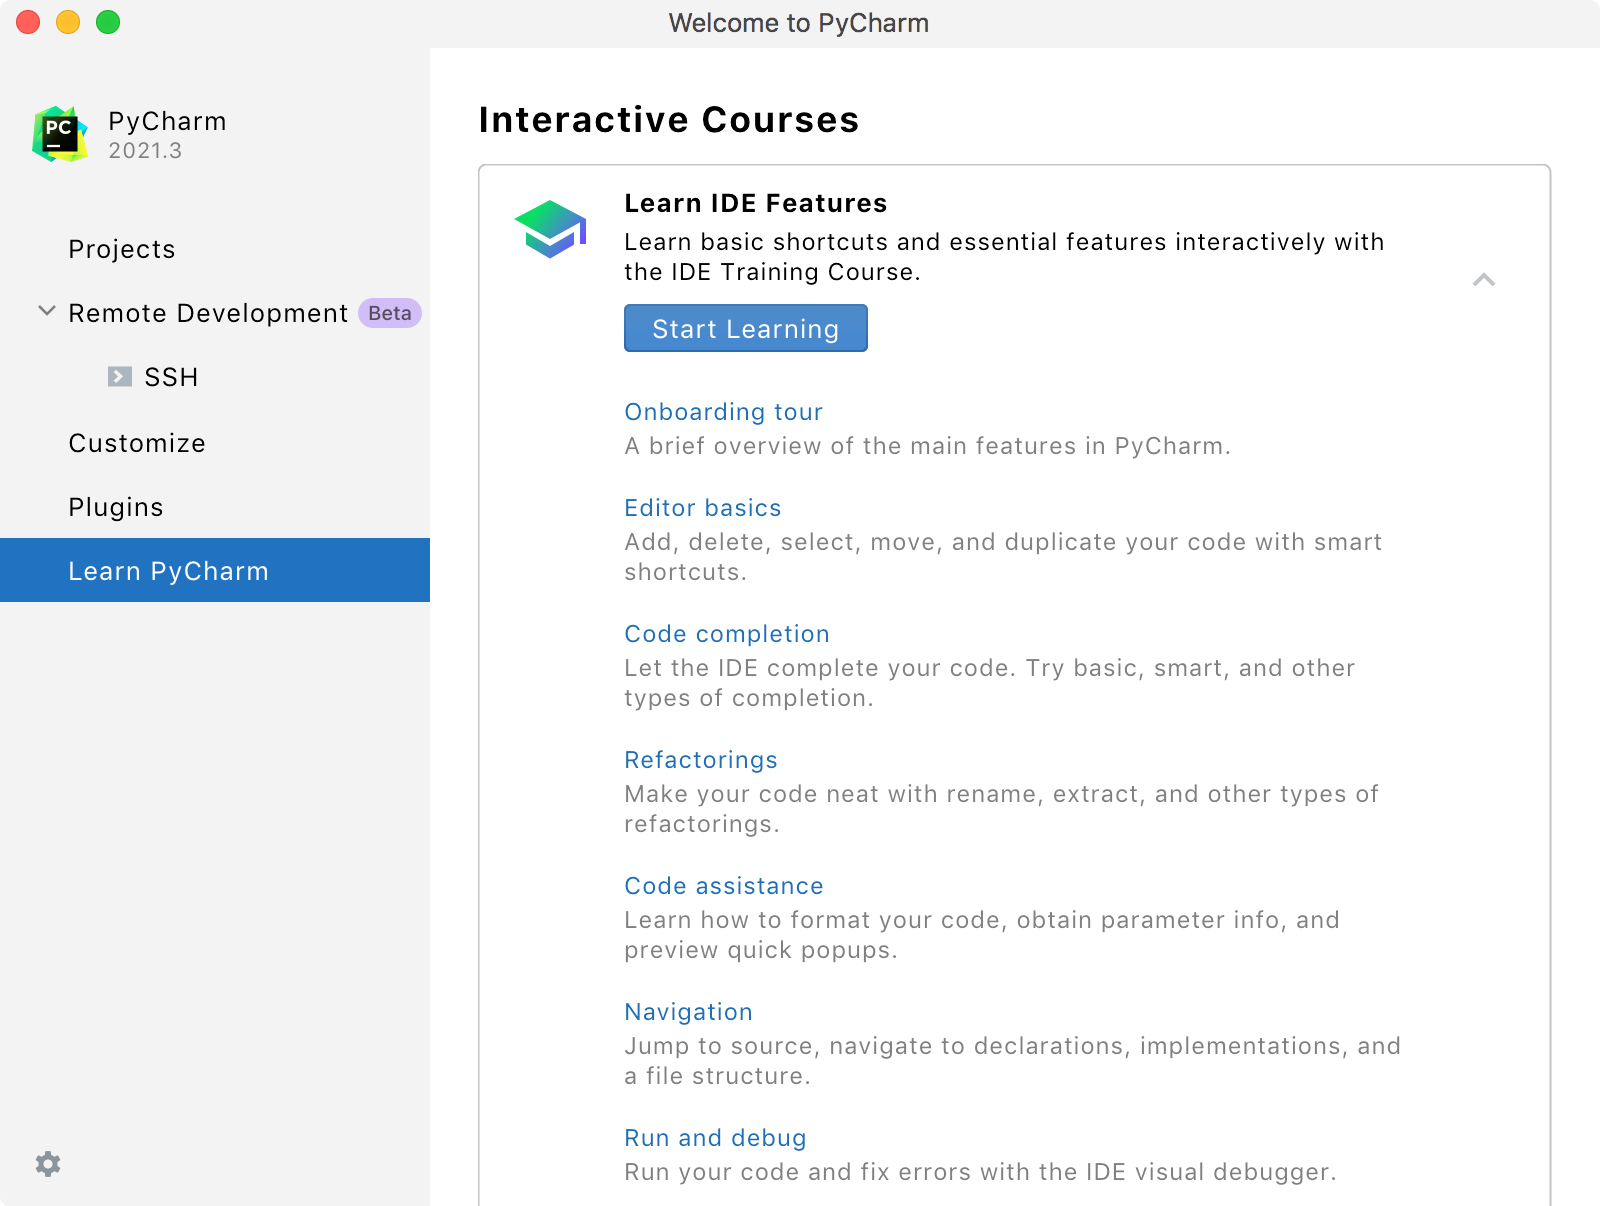Collapse the Remote Development section chevron
The width and height of the screenshot is (1600, 1206).
(x=47, y=312)
